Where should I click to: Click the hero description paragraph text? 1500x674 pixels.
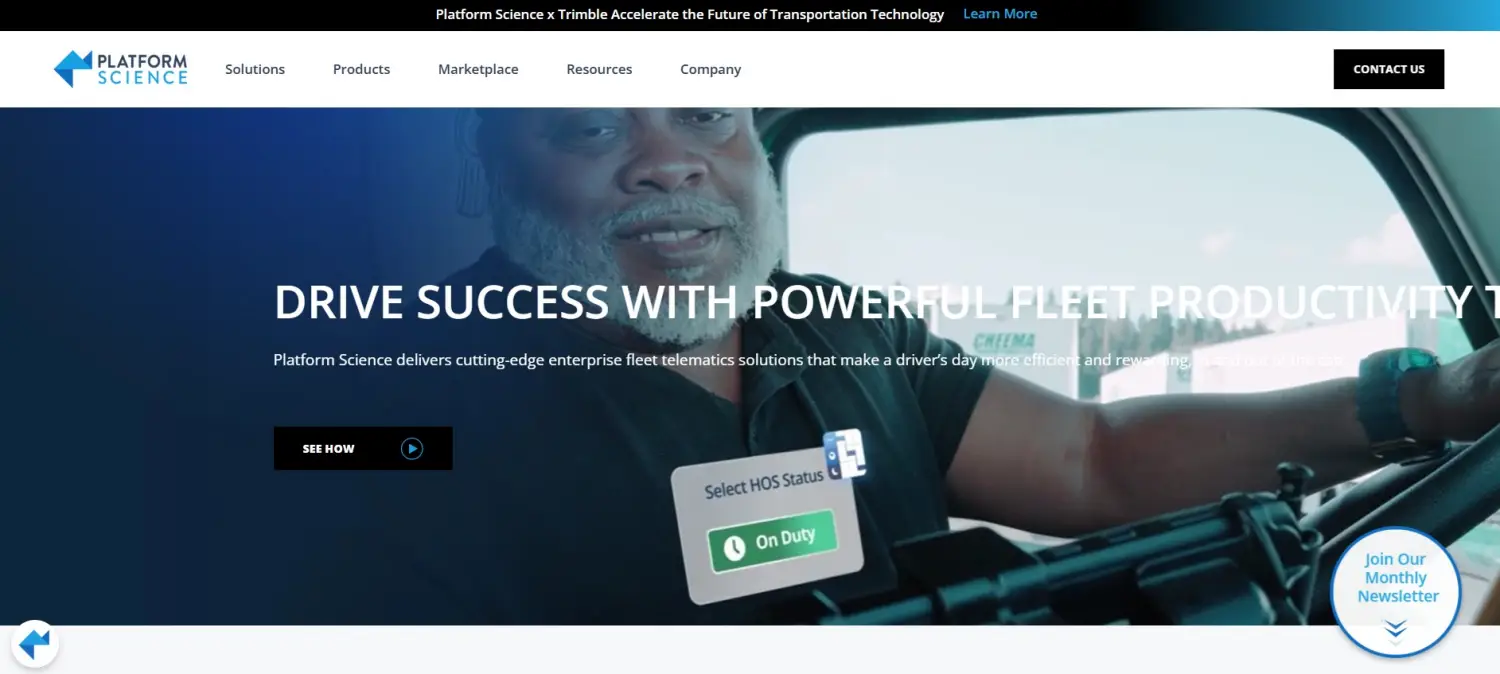point(808,360)
